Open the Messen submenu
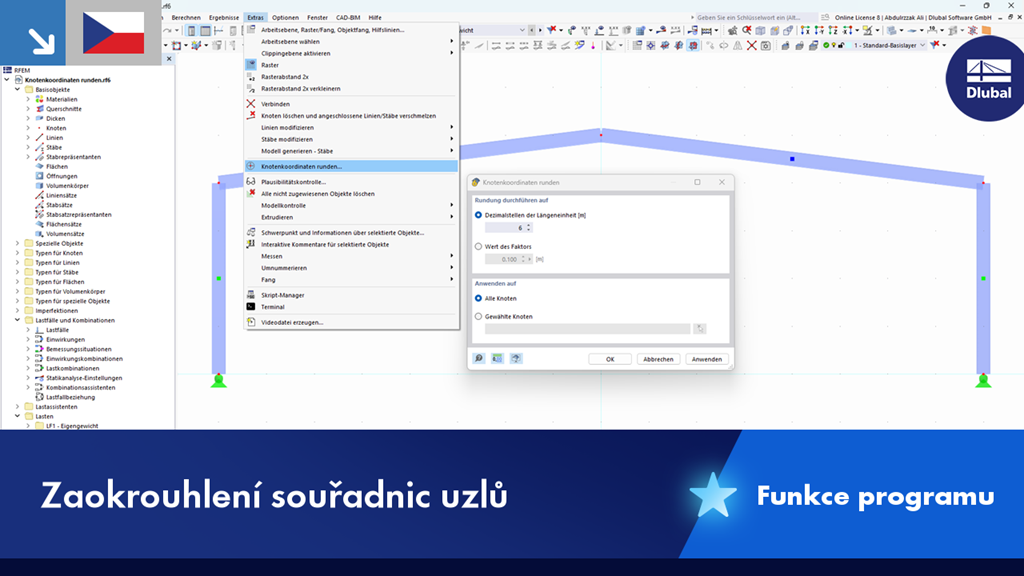Image resolution: width=1024 pixels, height=576 pixels. point(351,256)
